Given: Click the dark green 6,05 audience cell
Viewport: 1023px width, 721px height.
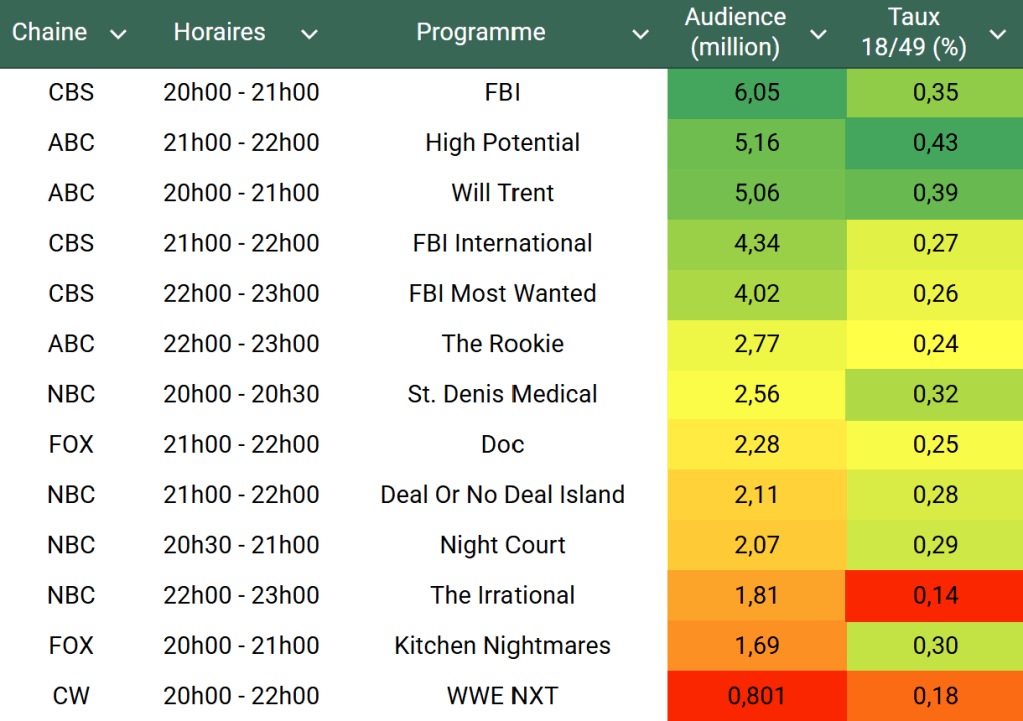Looking at the screenshot, I should [x=756, y=93].
